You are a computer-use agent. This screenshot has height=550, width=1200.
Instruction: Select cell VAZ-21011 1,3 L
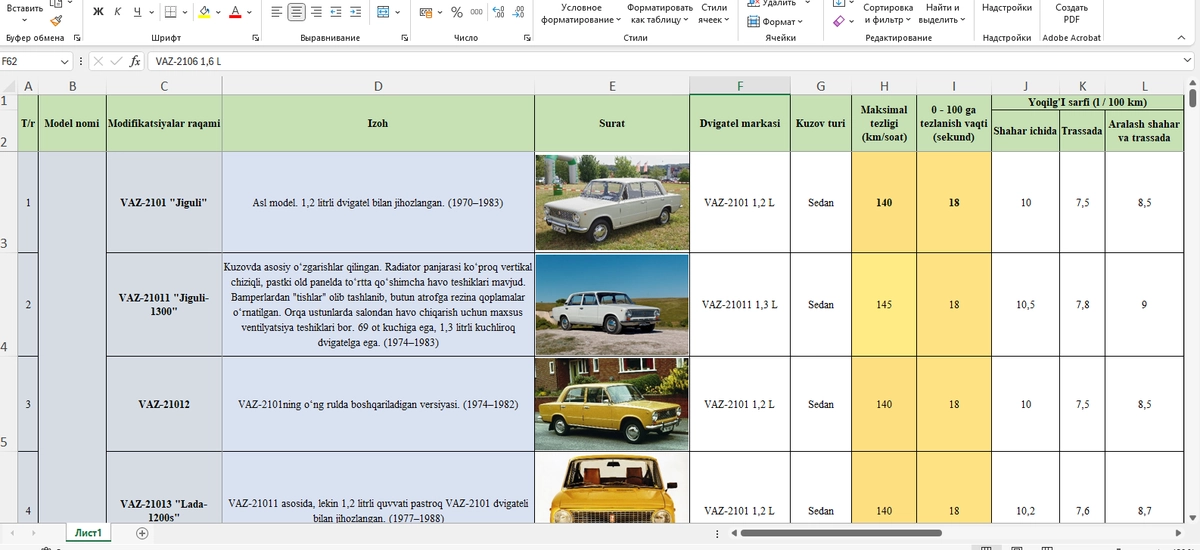740,304
